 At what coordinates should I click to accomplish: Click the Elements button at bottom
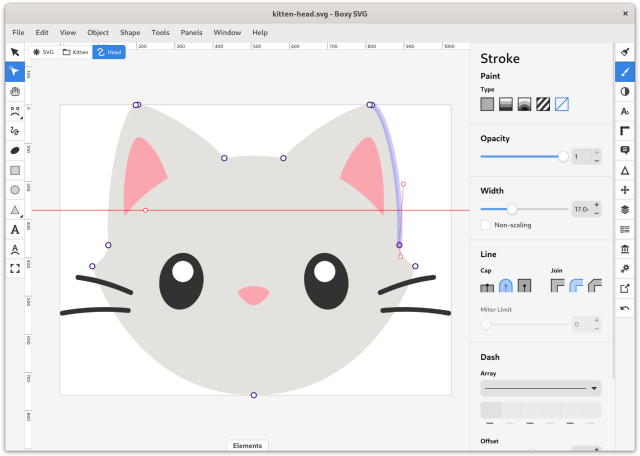pyautogui.click(x=246, y=445)
